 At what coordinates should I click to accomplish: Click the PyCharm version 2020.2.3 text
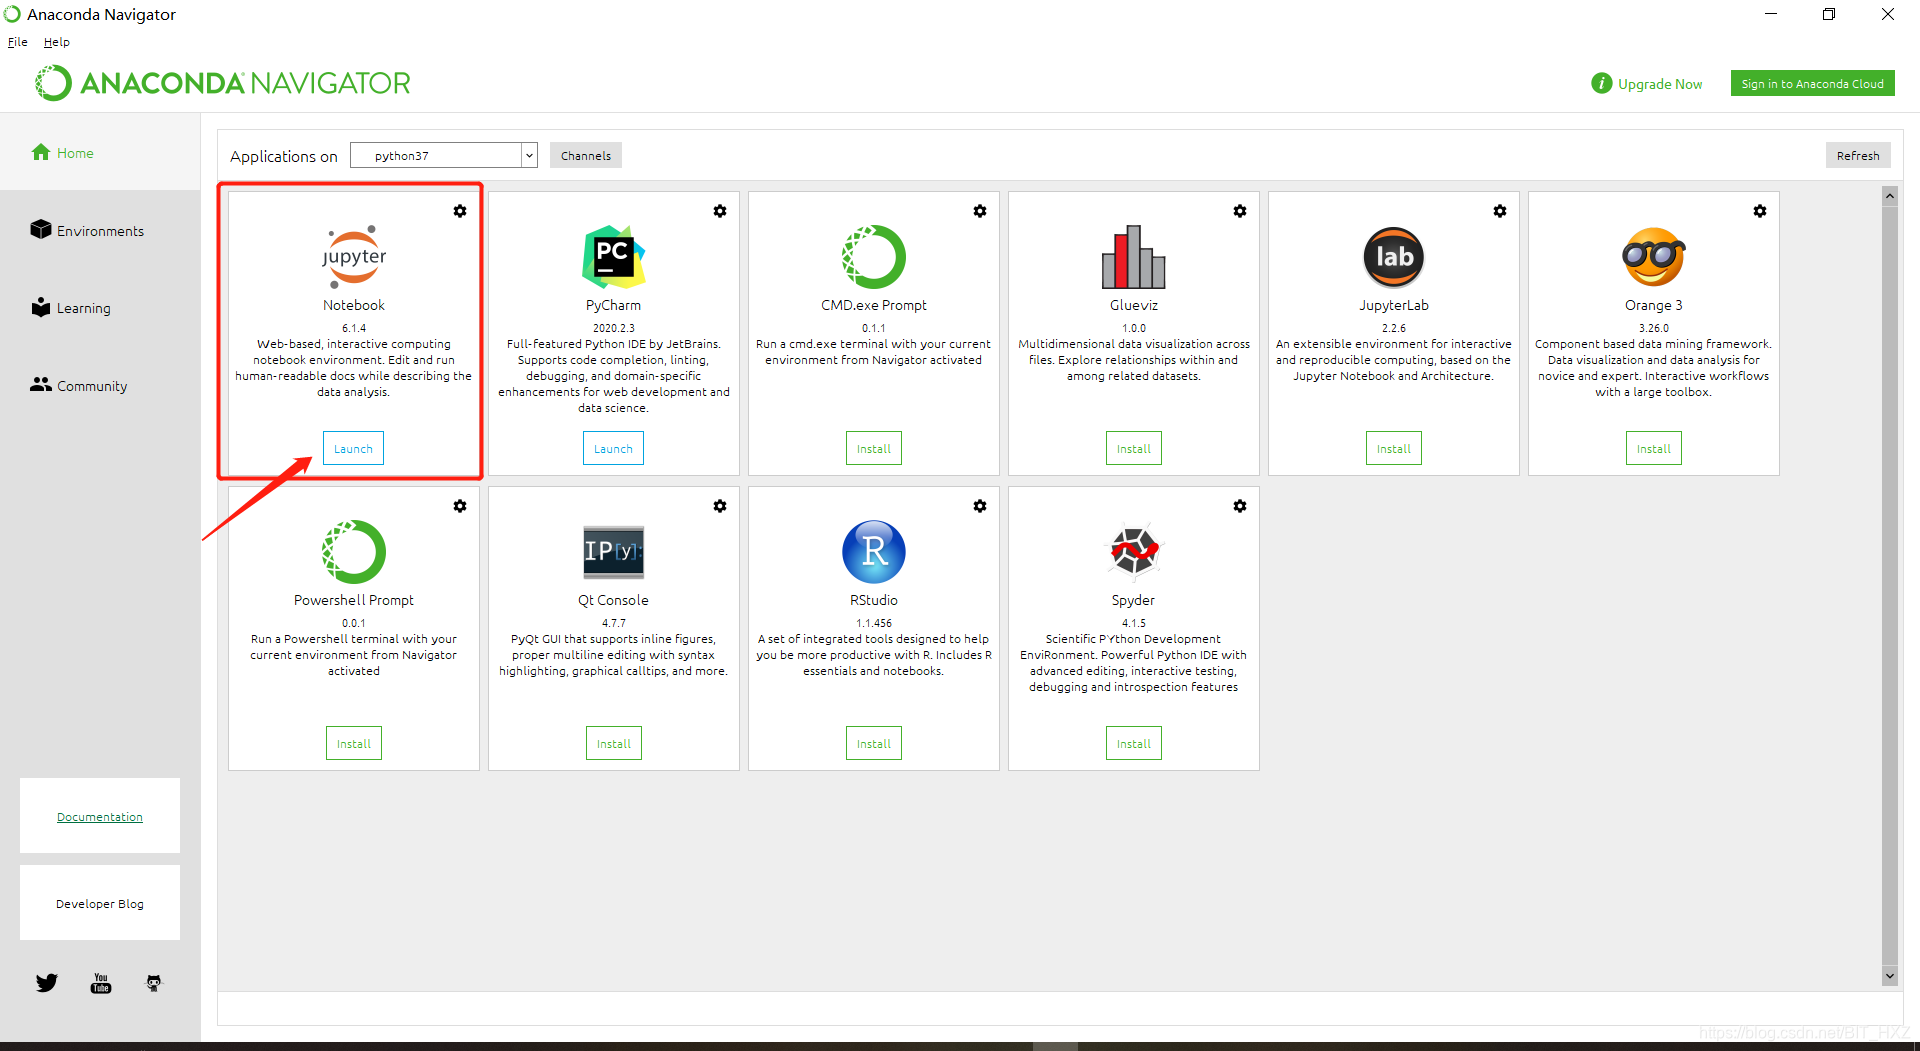[x=614, y=328]
